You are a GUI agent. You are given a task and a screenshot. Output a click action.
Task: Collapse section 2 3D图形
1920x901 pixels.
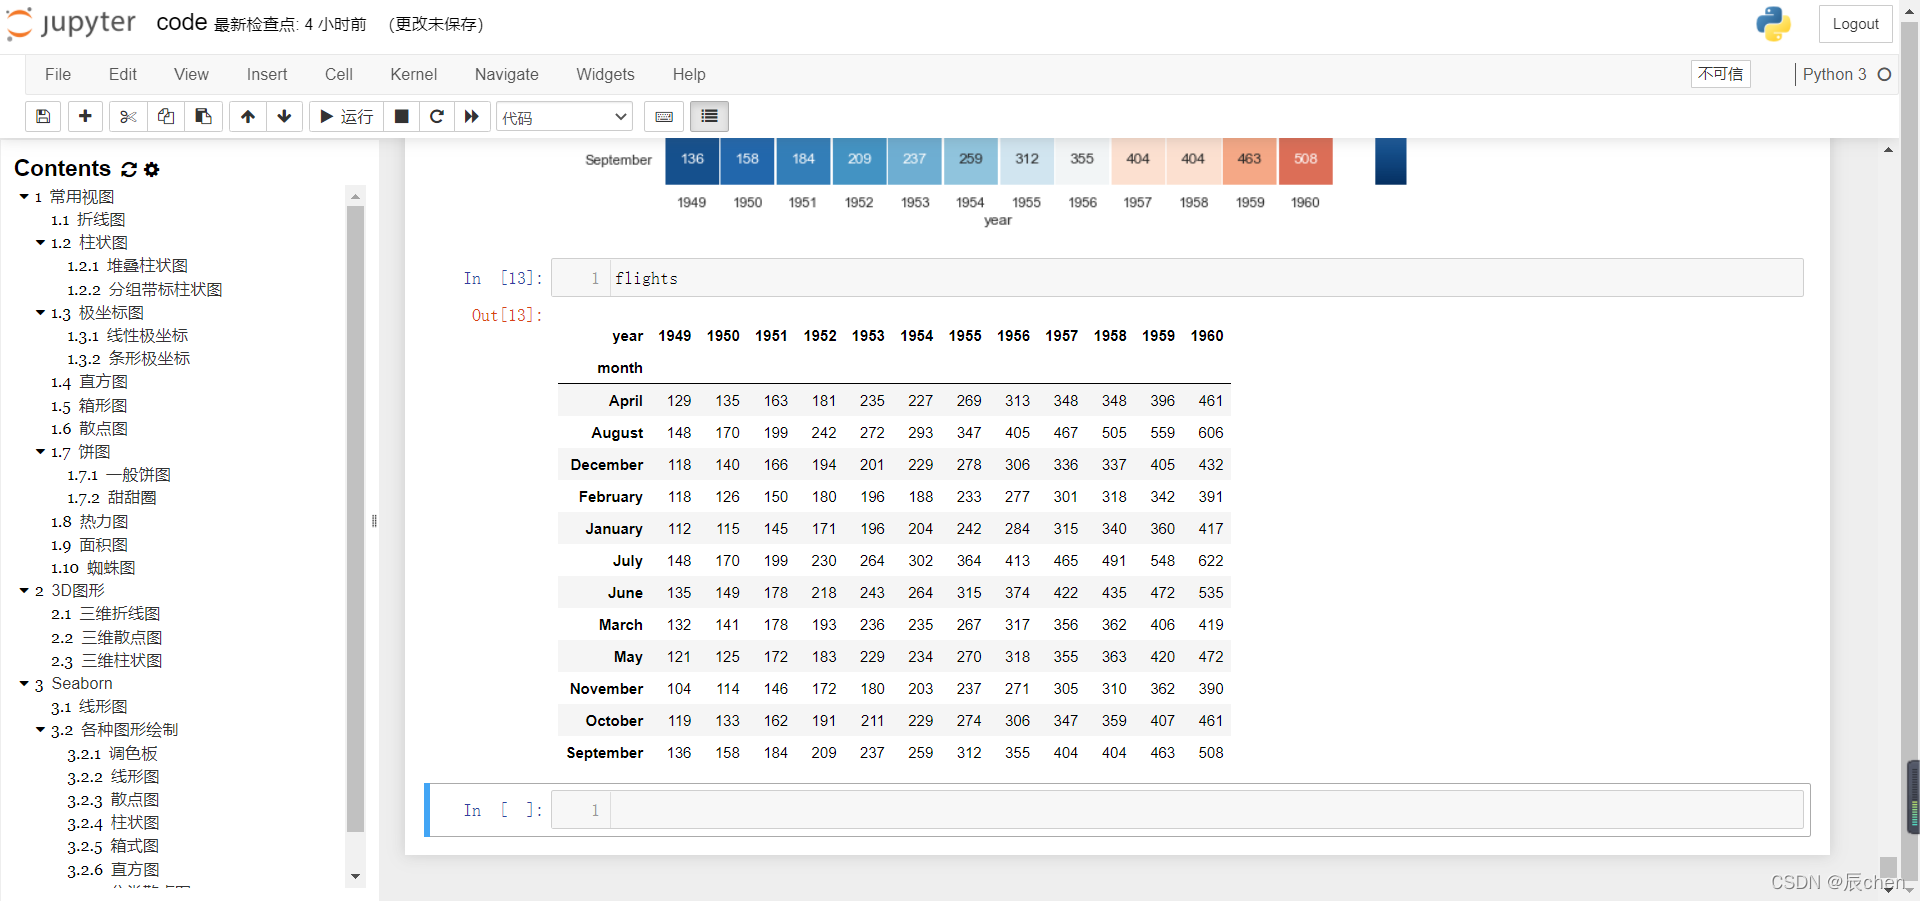click(24, 591)
